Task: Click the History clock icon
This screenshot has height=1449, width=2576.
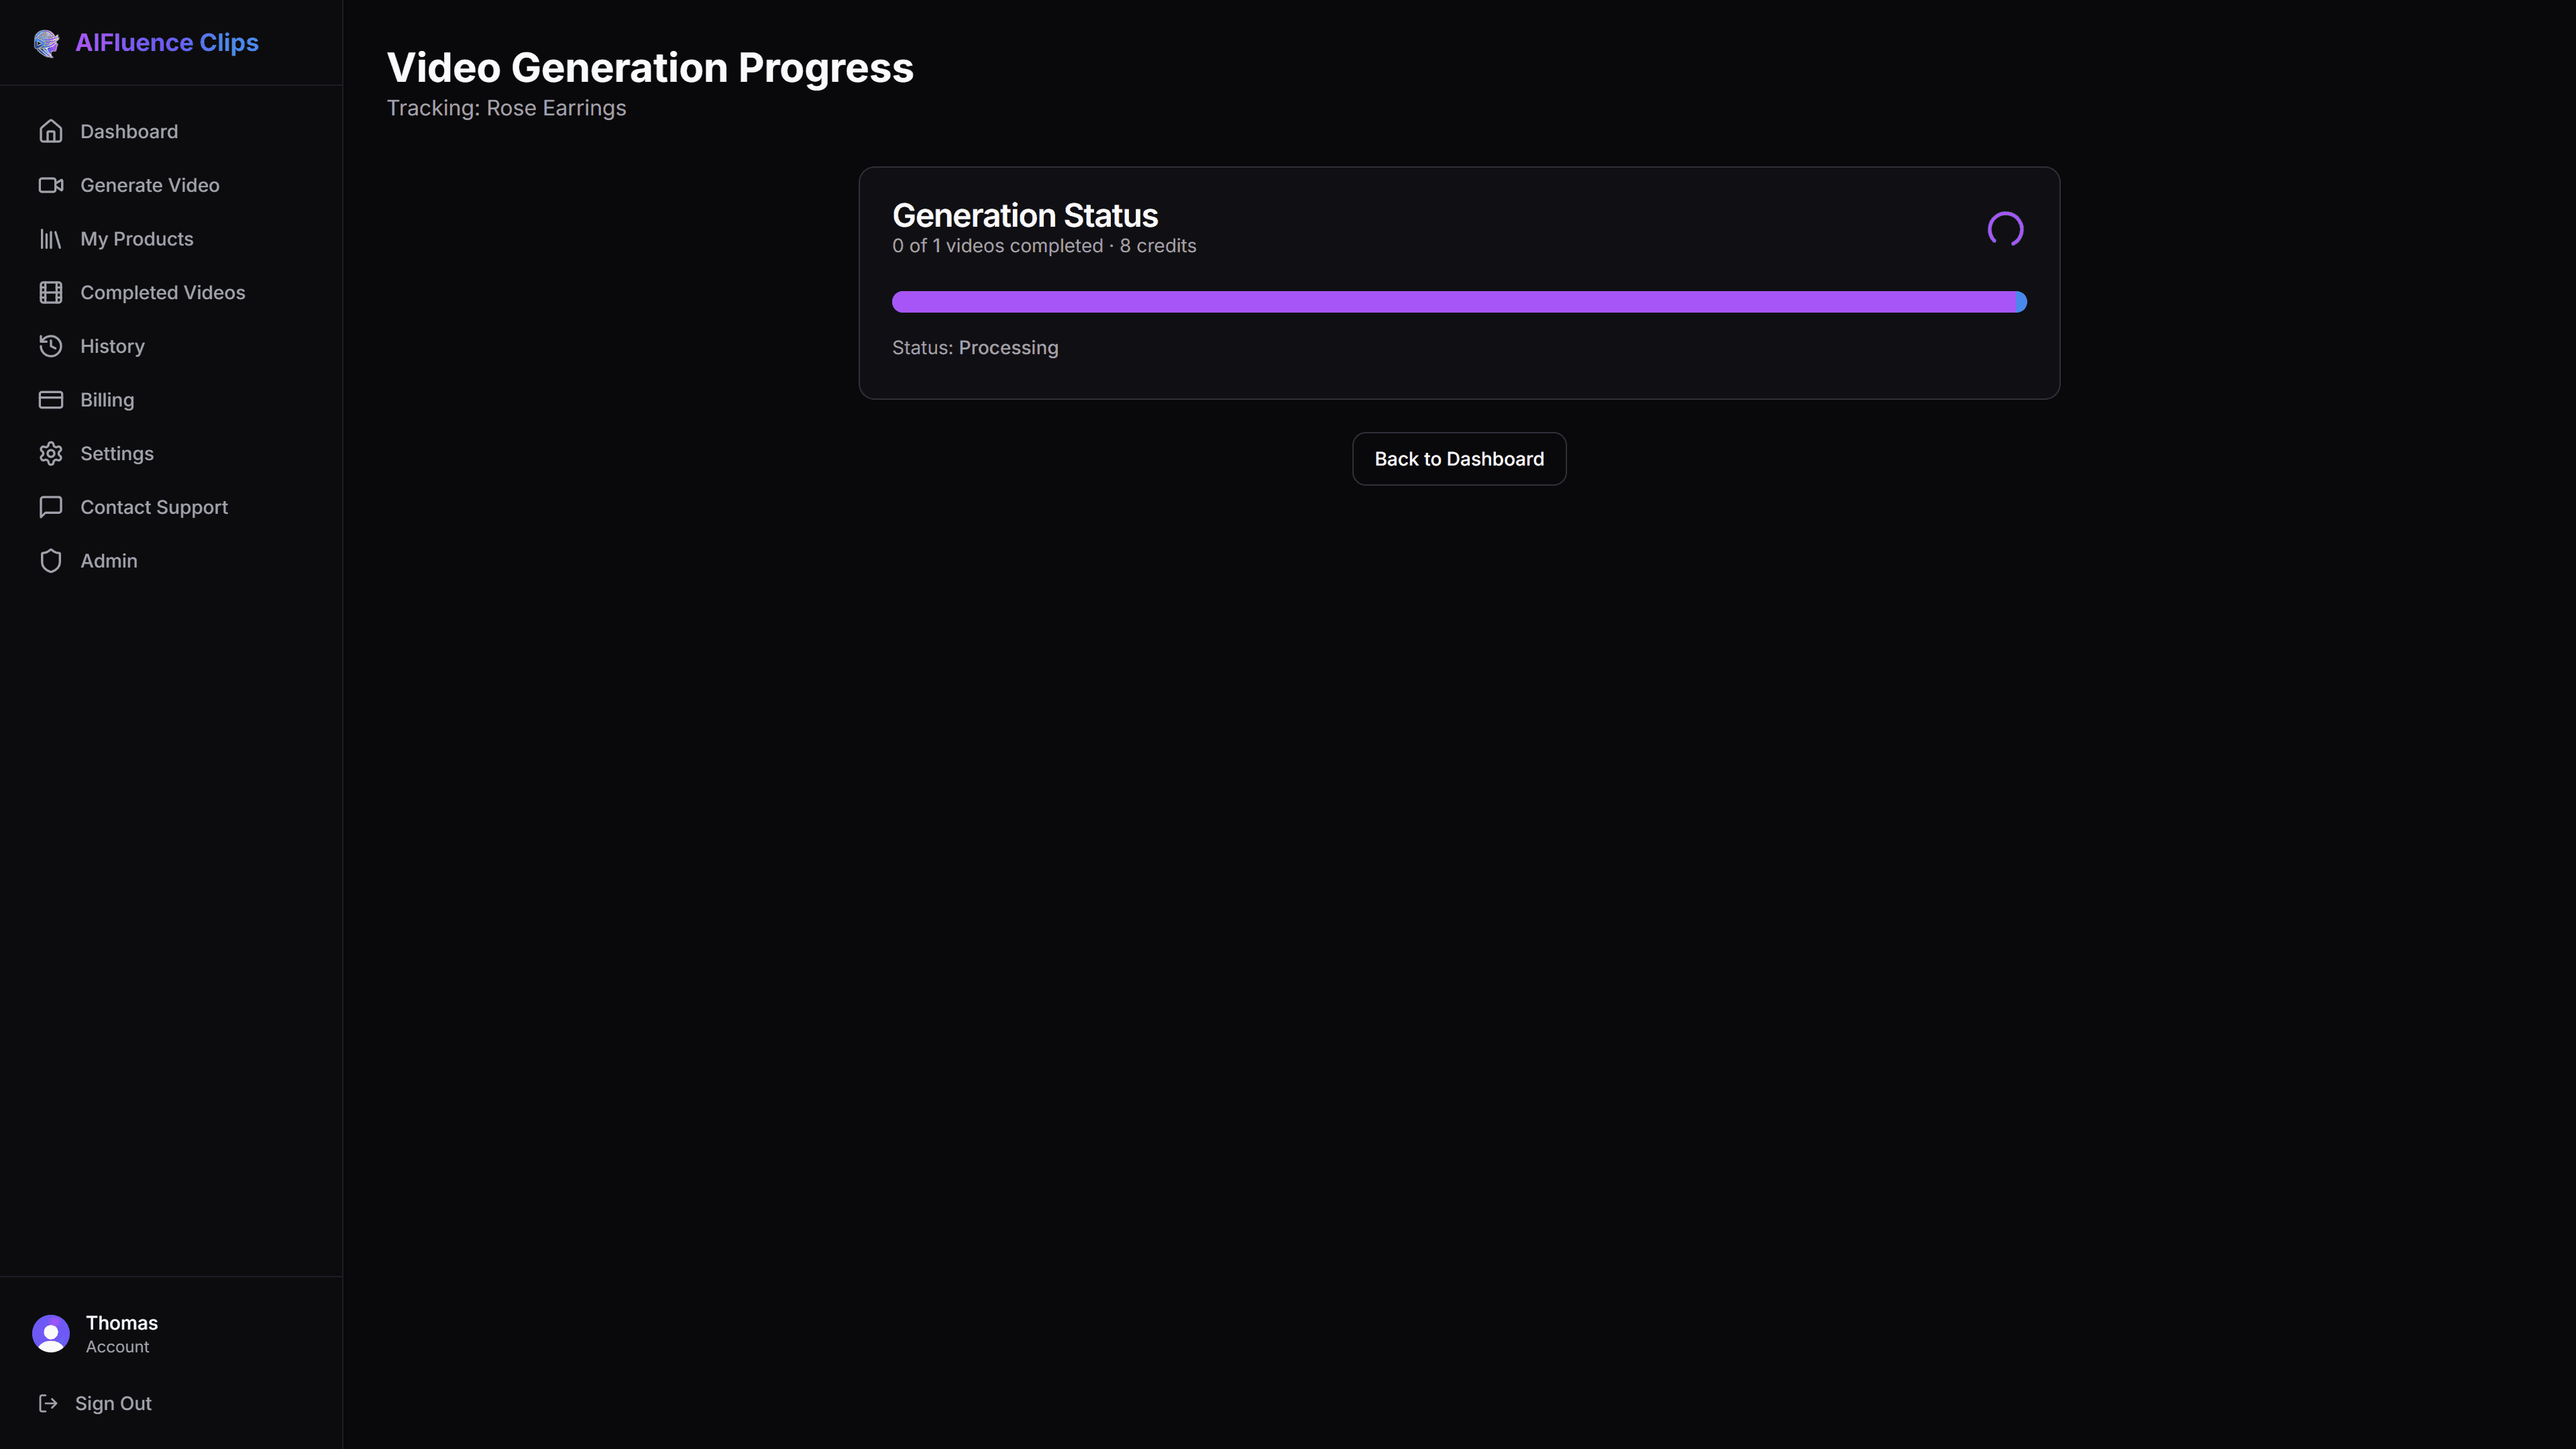Action: point(51,346)
